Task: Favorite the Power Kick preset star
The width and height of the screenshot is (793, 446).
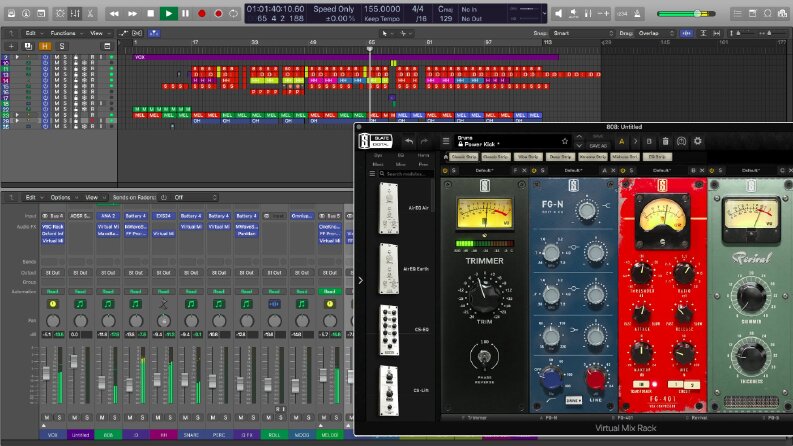Action: point(564,141)
